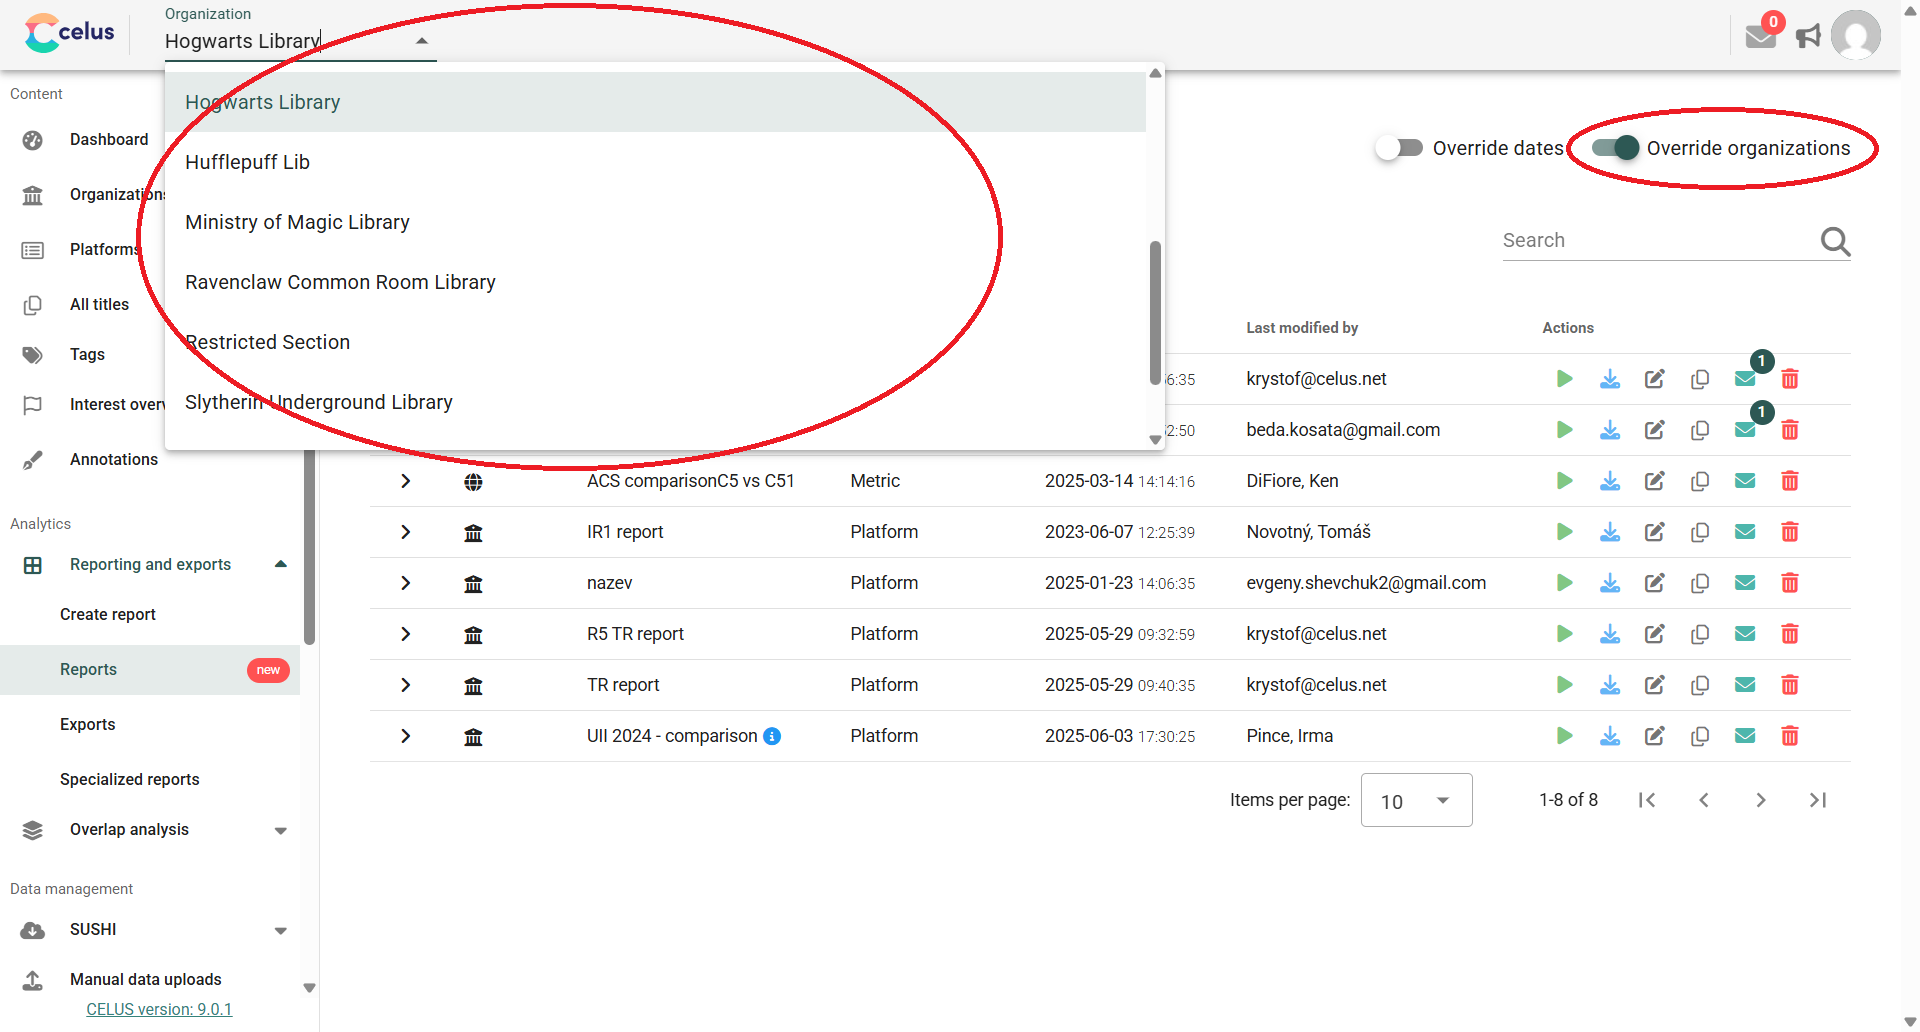Screen dimensions: 1920x1032
Task: Edit the nazev report
Action: 1655,583
